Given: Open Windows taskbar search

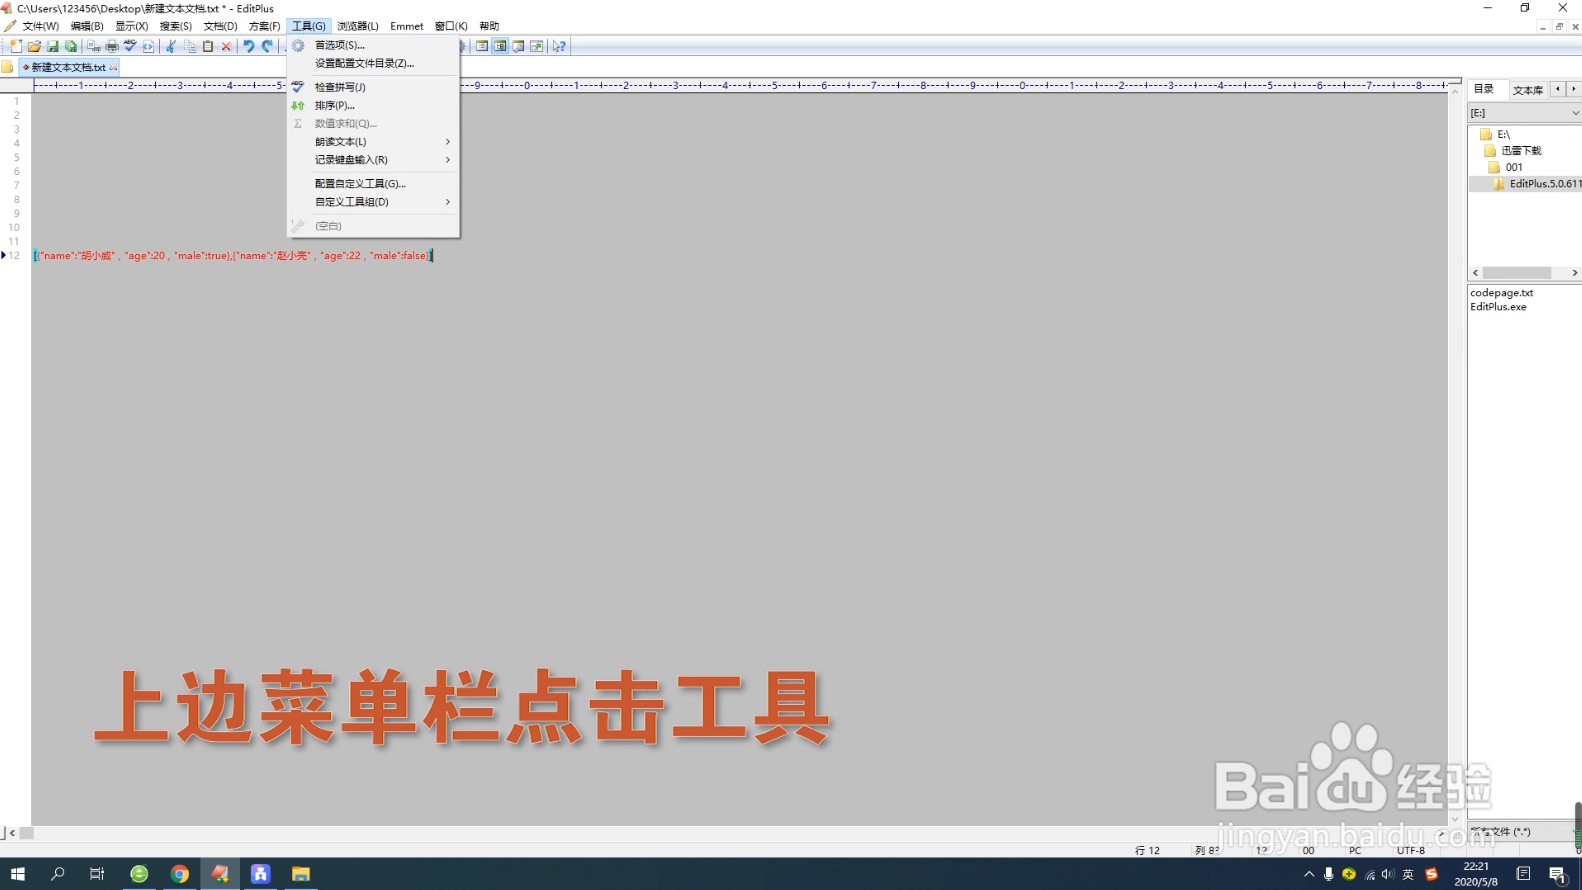Looking at the screenshot, I should 58,874.
